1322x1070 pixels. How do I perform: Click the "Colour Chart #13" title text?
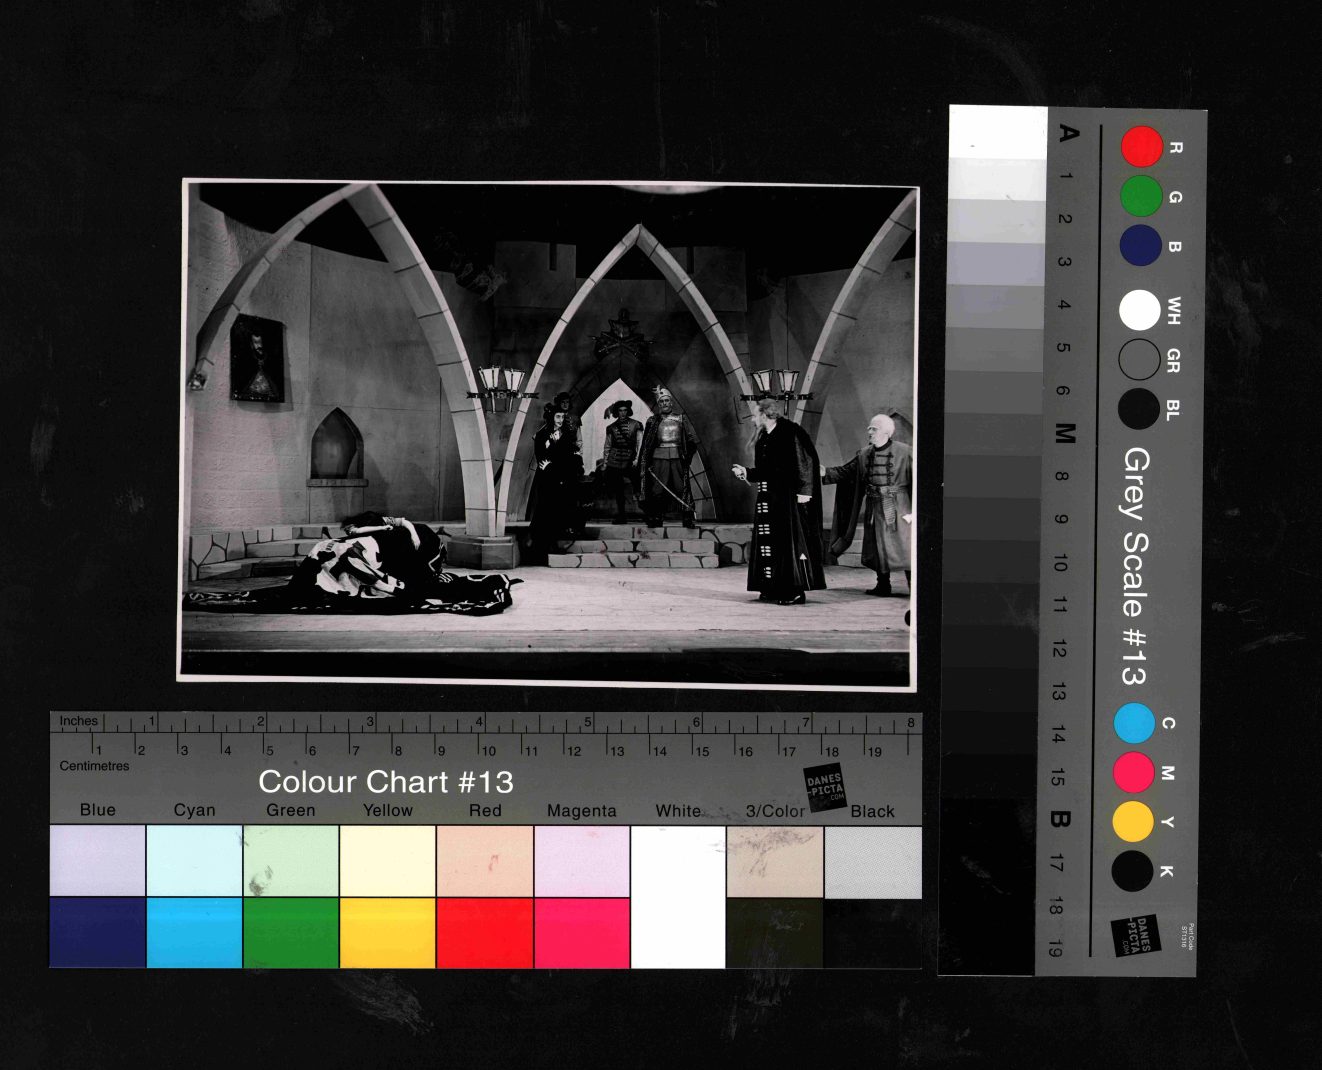(385, 782)
